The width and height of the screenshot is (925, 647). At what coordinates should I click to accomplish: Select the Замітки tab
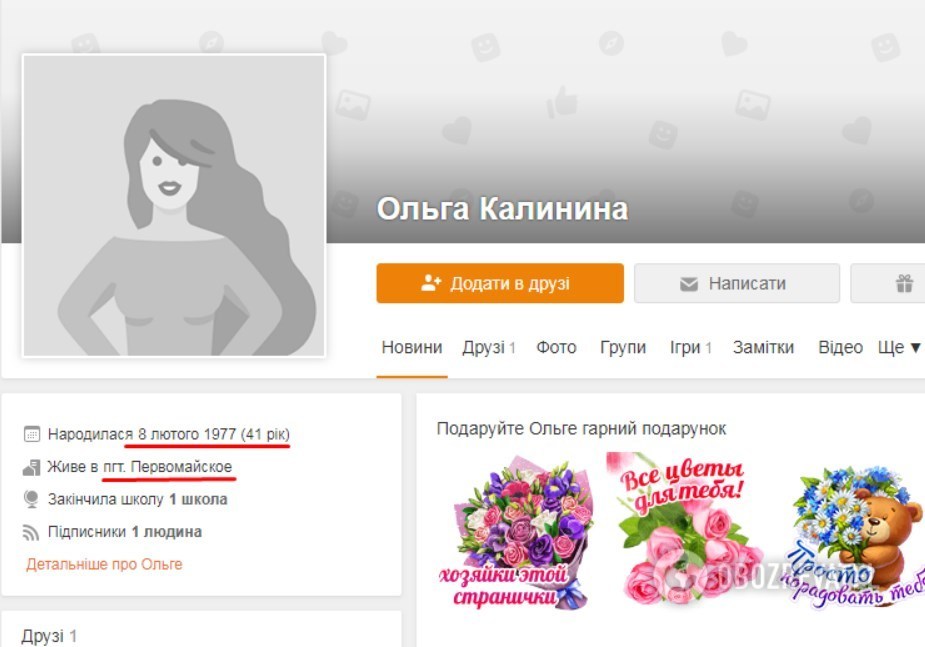763,347
